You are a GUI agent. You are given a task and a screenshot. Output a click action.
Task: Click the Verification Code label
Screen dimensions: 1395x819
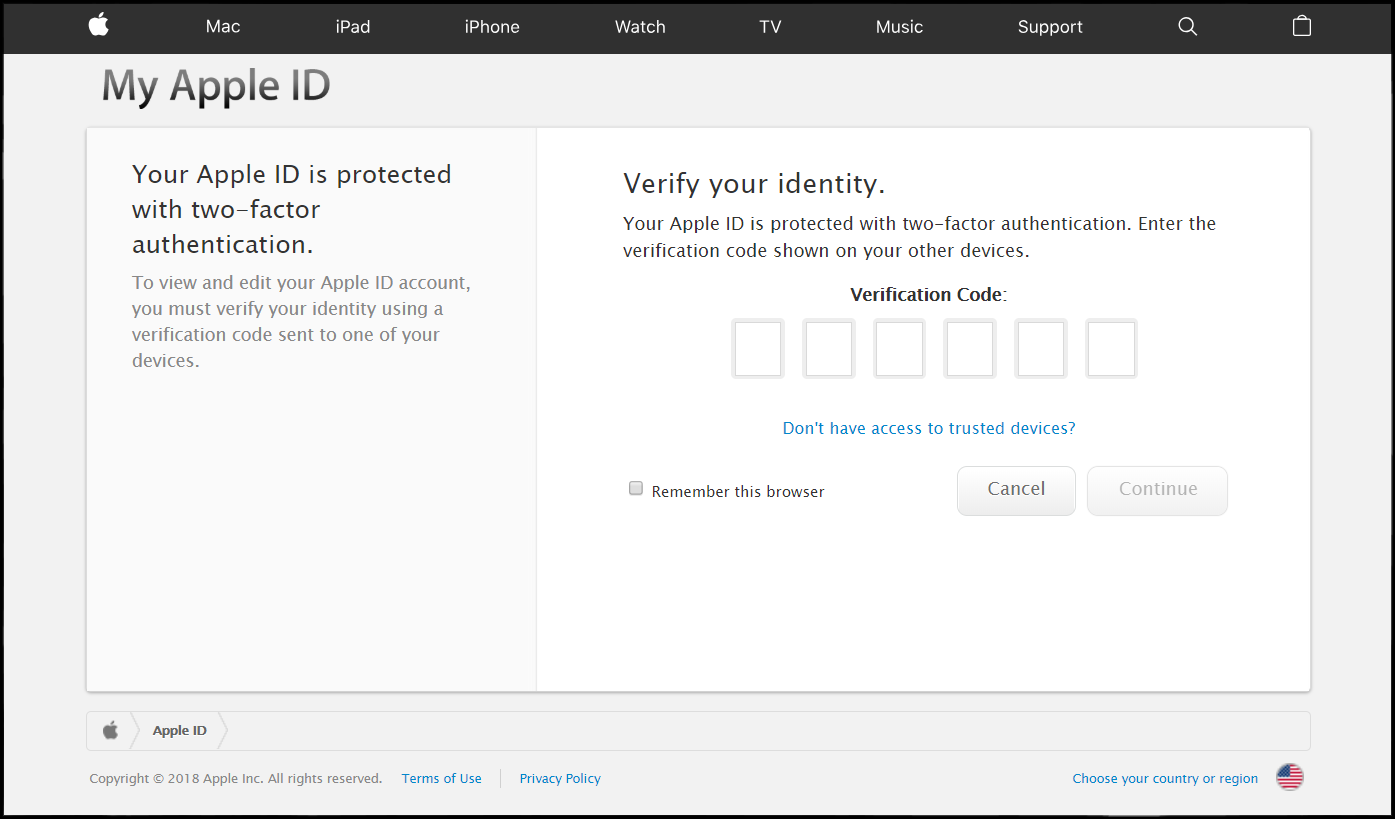(929, 295)
